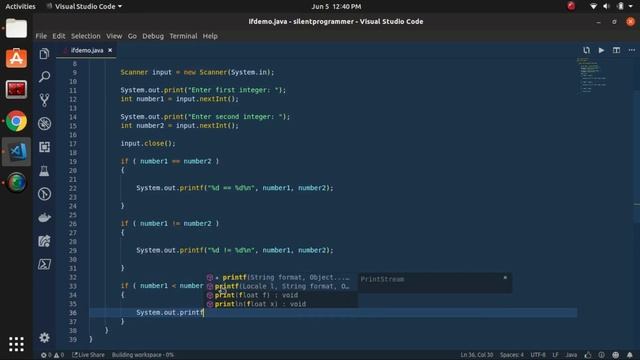Choose printf(Locale l, String format) suggestion
This screenshot has width=640, height=360.
coord(281,287)
